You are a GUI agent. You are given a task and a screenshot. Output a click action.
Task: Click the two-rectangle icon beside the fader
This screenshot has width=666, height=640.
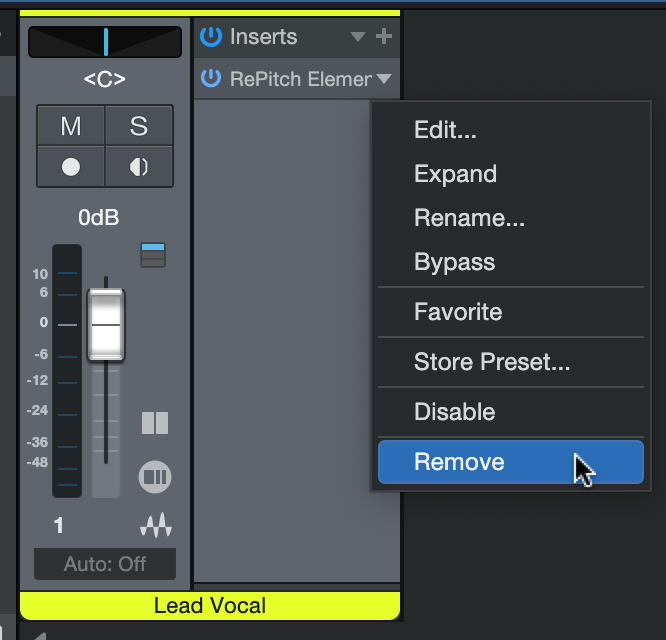click(155, 422)
